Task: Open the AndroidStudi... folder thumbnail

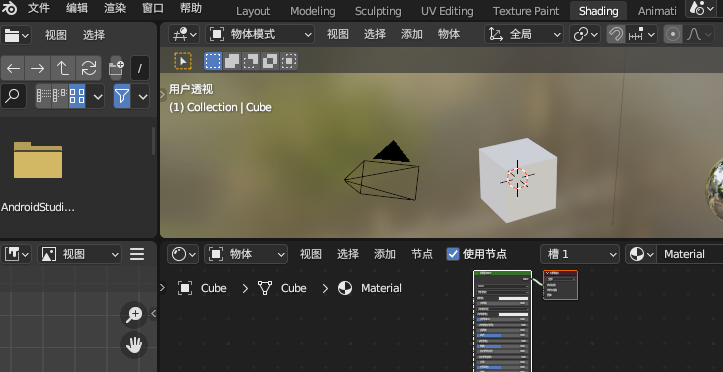Action: click(x=38, y=160)
